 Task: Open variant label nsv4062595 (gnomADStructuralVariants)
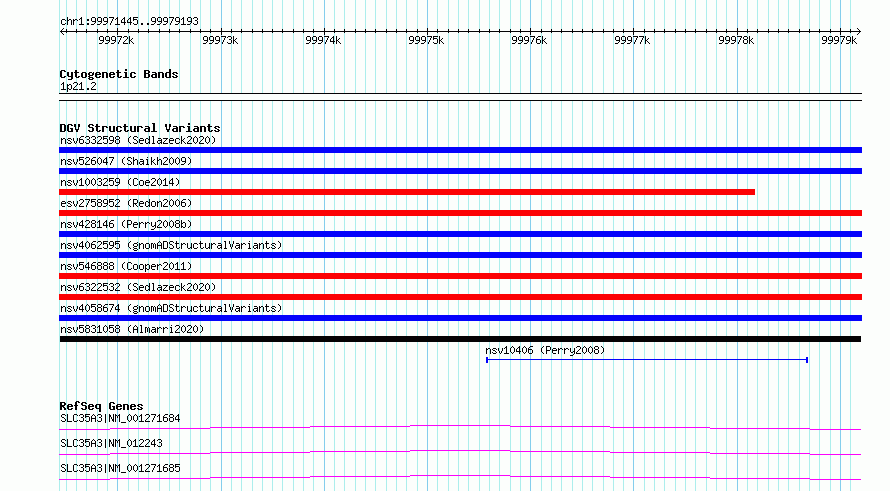[171, 245]
